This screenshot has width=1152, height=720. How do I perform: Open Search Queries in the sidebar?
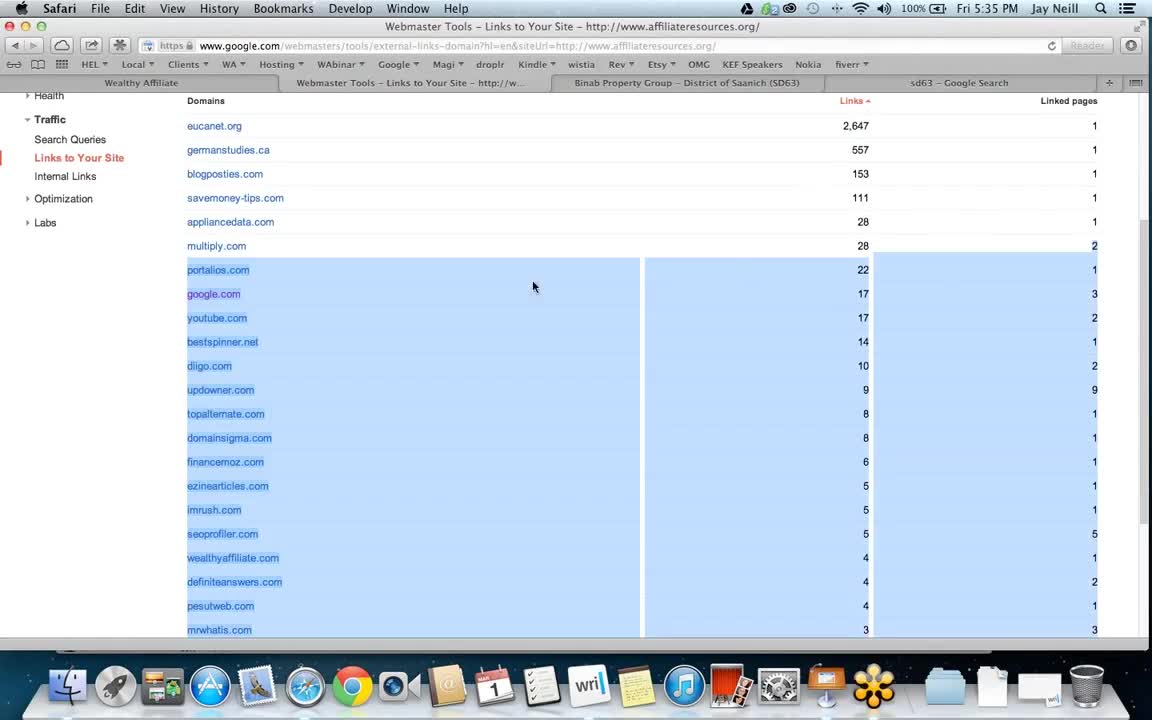coord(70,140)
